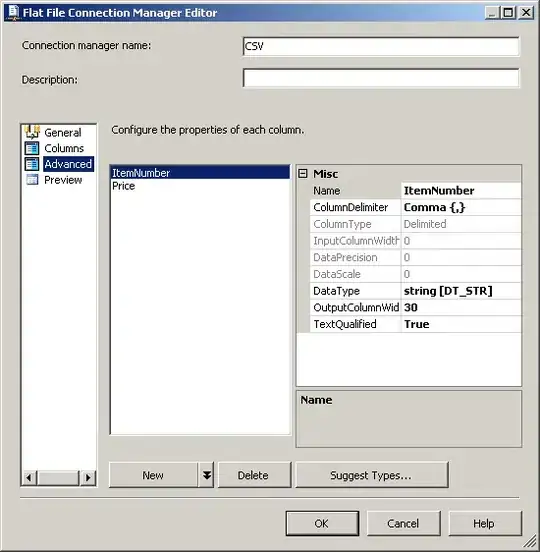Image resolution: width=540 pixels, height=552 pixels.
Task: Maximize the editor window
Action: (x=508, y=13)
